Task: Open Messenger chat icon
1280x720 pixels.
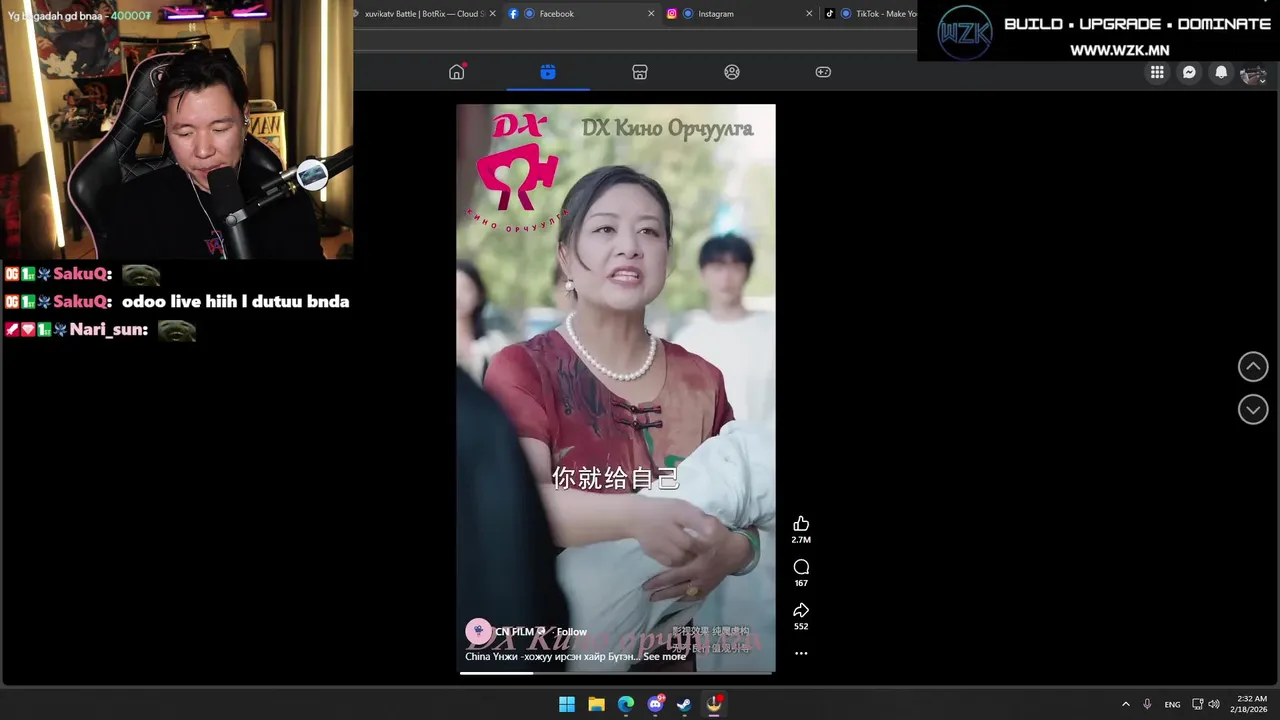Action: pos(1189,72)
